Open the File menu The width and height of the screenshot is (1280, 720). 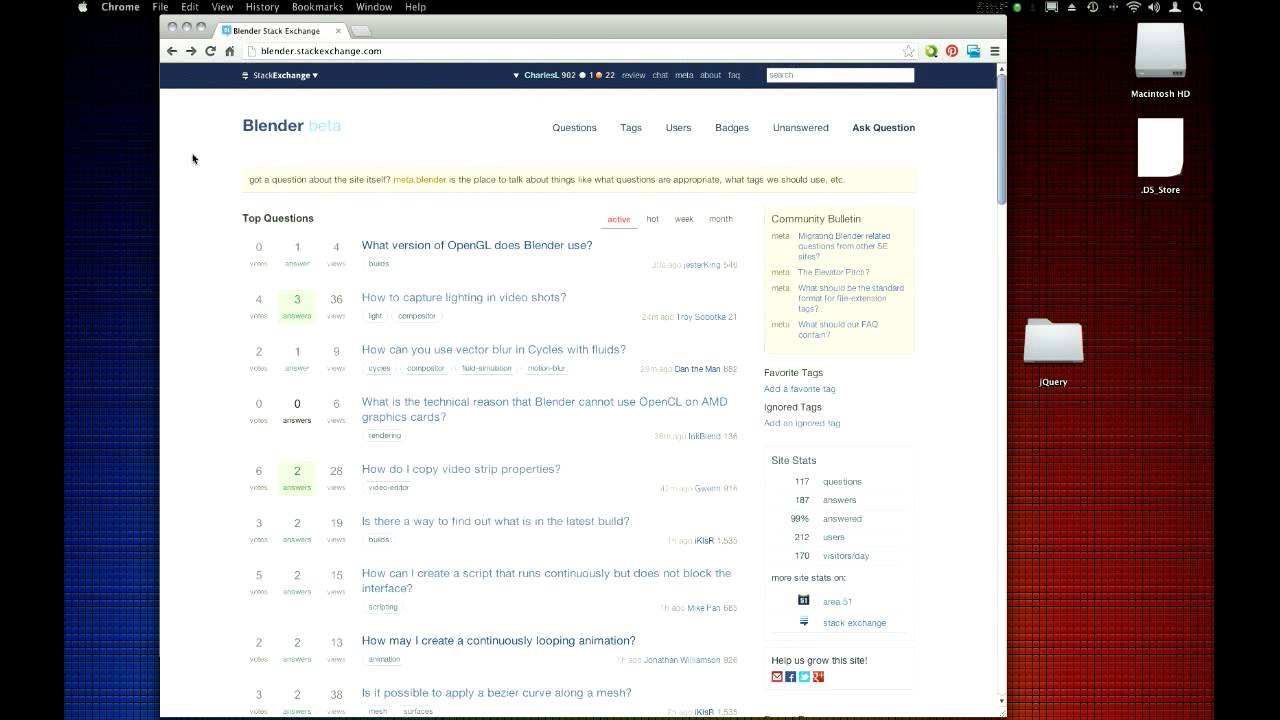click(x=160, y=7)
